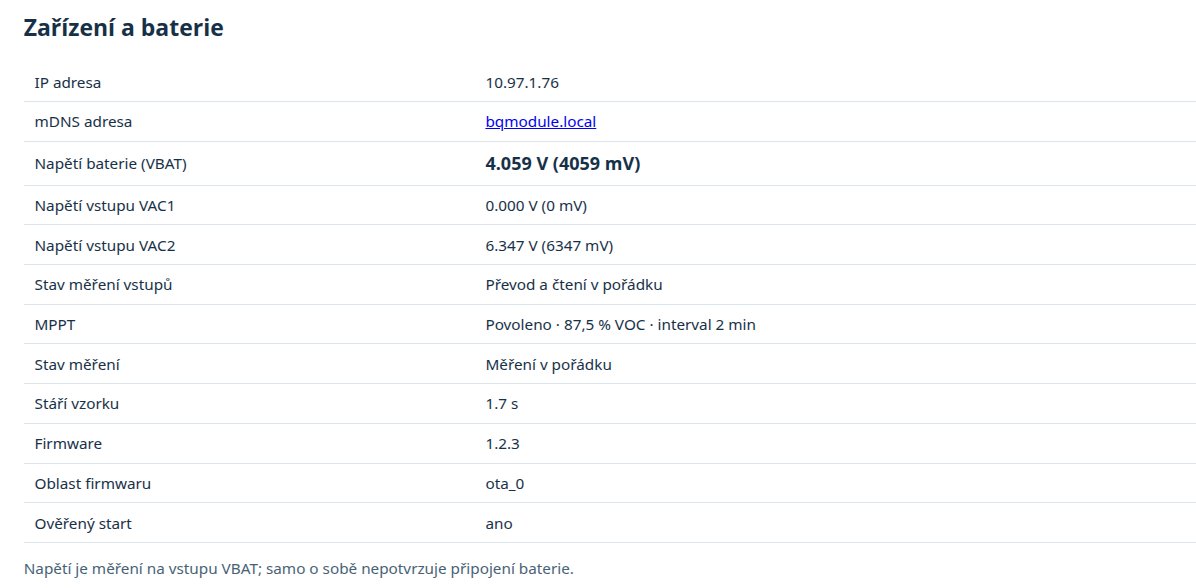Select the partition value ota_0

[505, 484]
